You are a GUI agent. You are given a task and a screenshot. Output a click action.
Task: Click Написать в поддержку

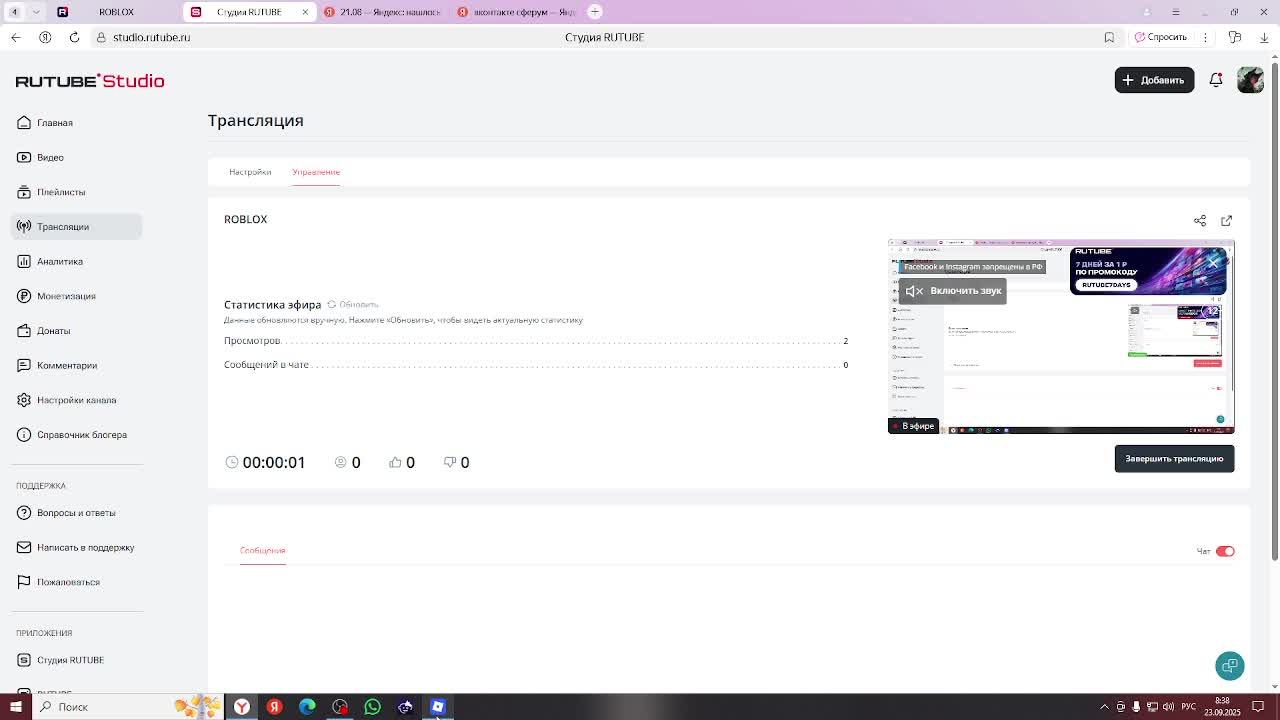click(x=75, y=547)
